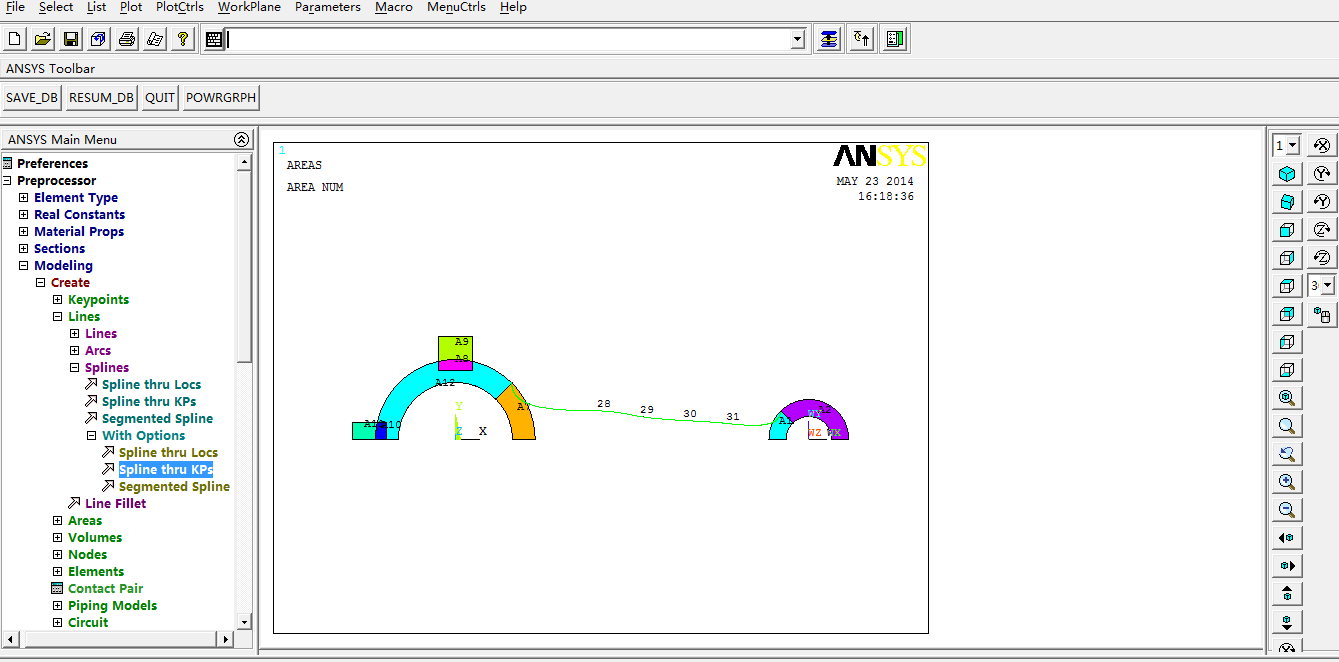The image size is (1339, 662).
Task: Click the Save Analysis floppy disk icon
Action: coord(71,39)
